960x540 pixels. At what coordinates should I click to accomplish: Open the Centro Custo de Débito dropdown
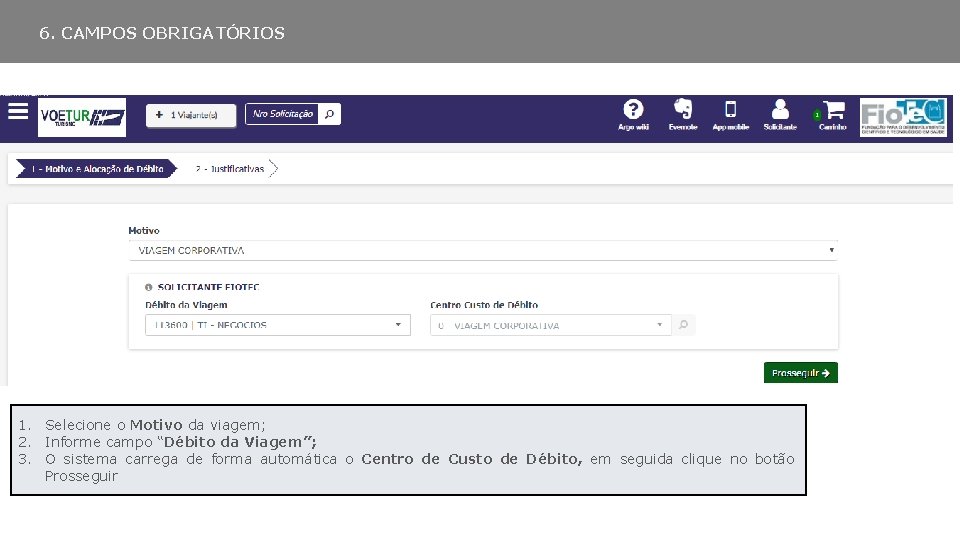(550, 325)
